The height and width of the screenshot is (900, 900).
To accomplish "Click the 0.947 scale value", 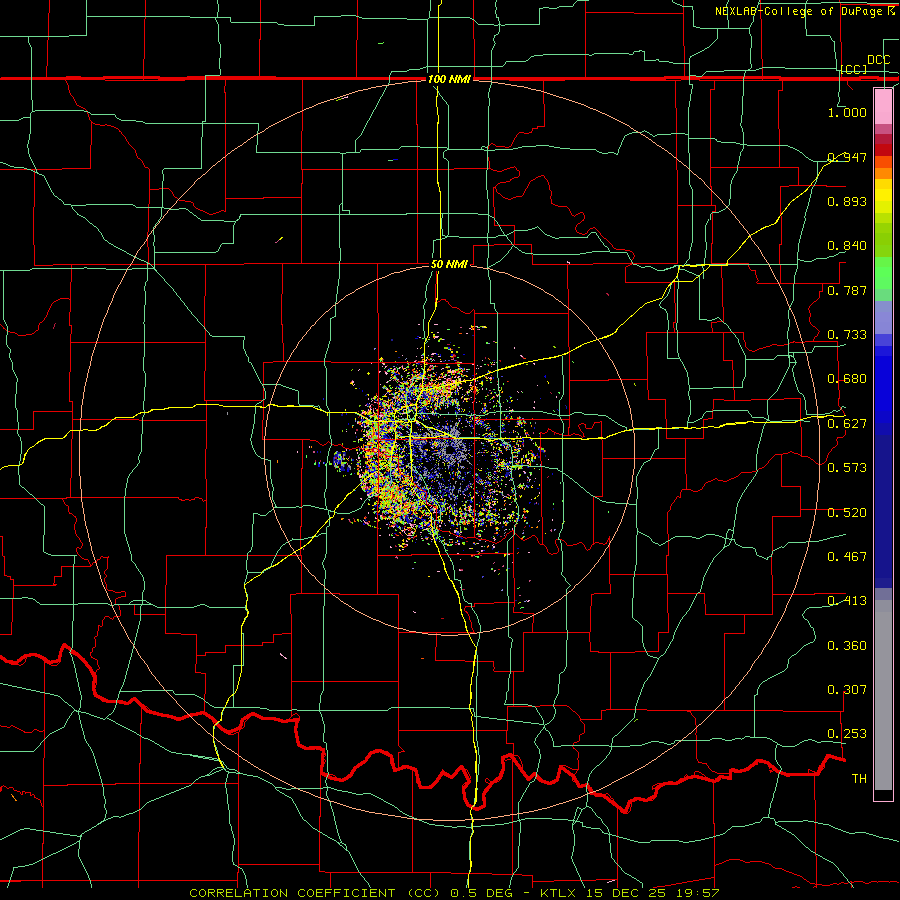I will [x=847, y=157].
